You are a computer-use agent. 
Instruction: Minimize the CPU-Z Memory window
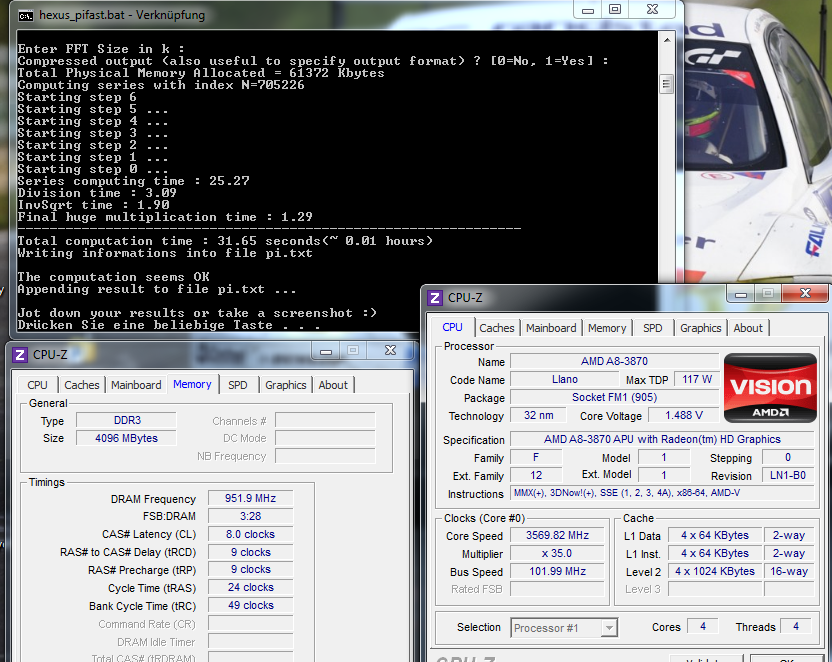[x=326, y=351]
